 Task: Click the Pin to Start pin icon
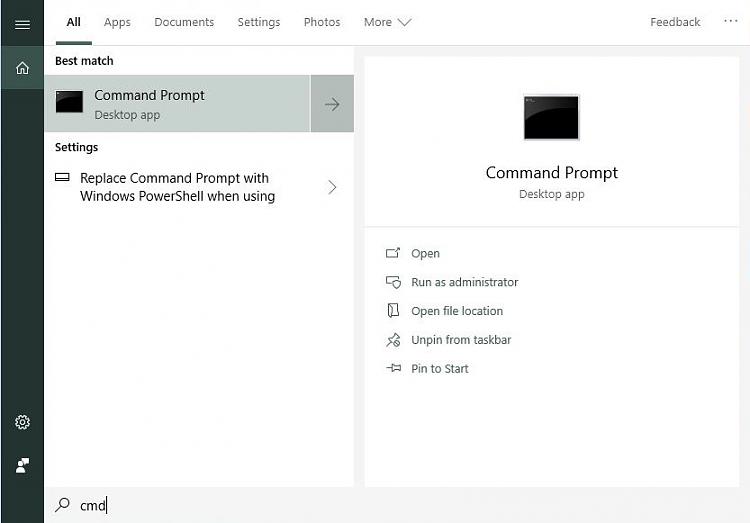(x=394, y=368)
